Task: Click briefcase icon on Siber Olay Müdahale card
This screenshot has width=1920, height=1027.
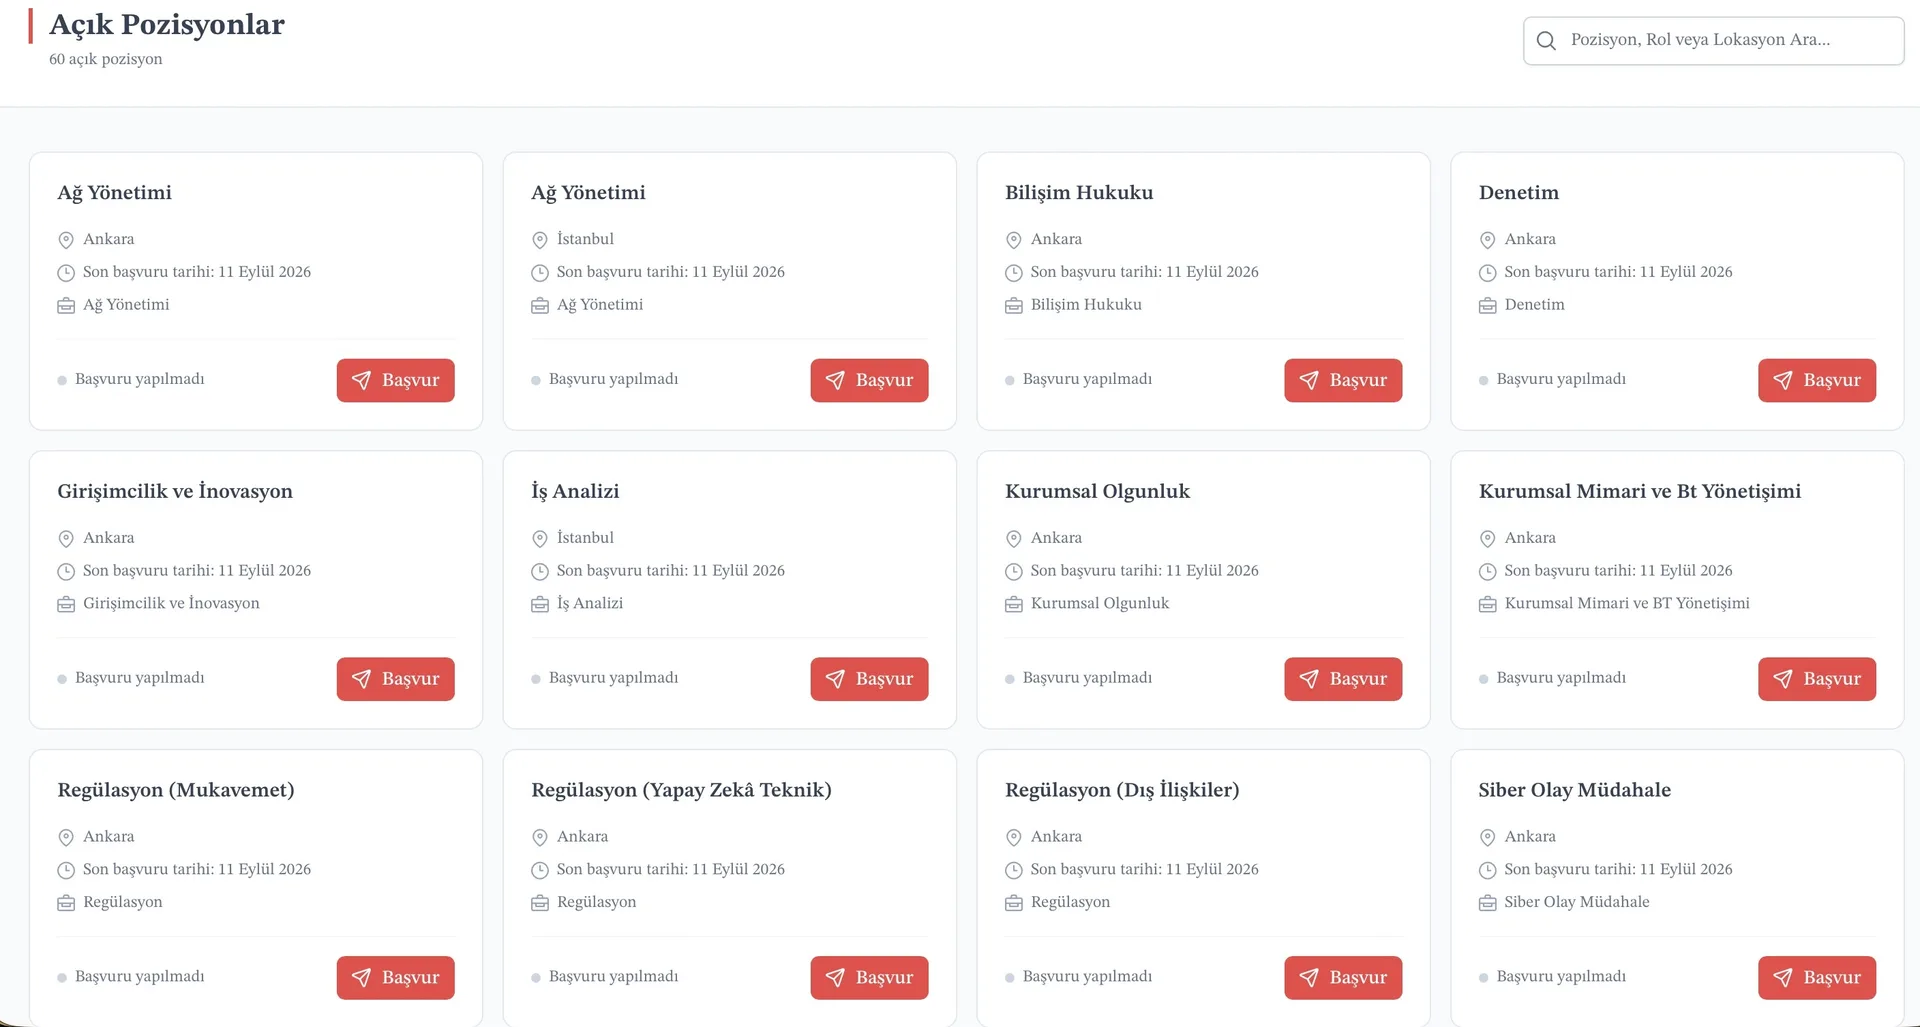Action: tap(1487, 903)
